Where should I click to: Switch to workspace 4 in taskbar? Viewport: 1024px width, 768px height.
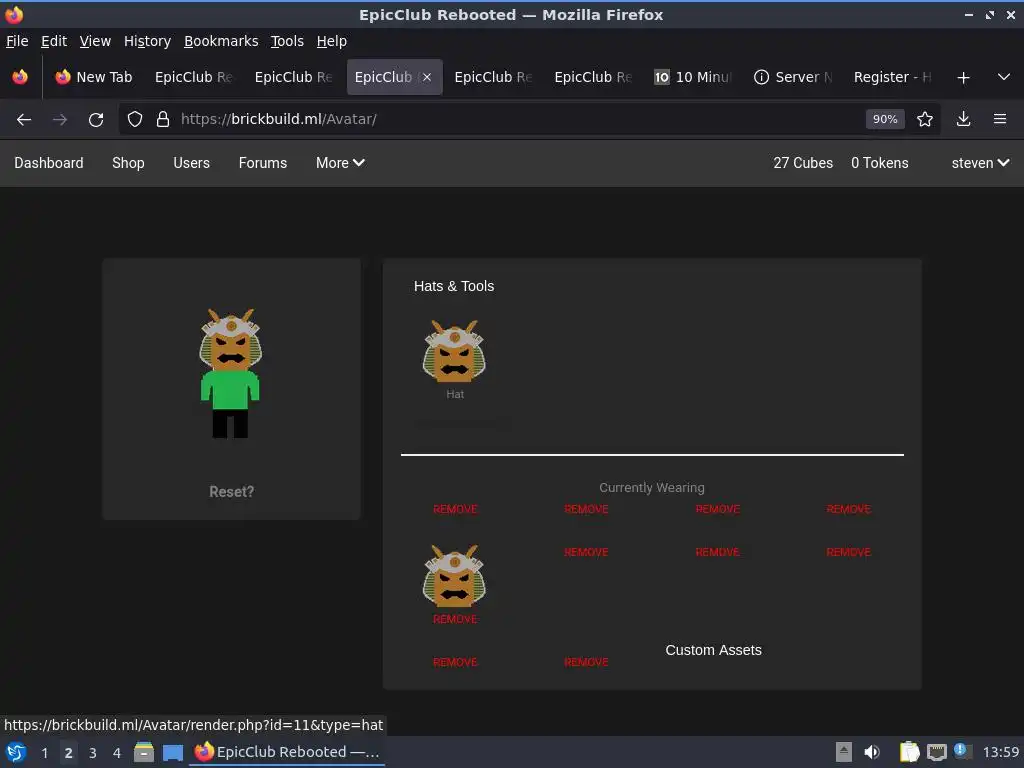pyautogui.click(x=117, y=753)
